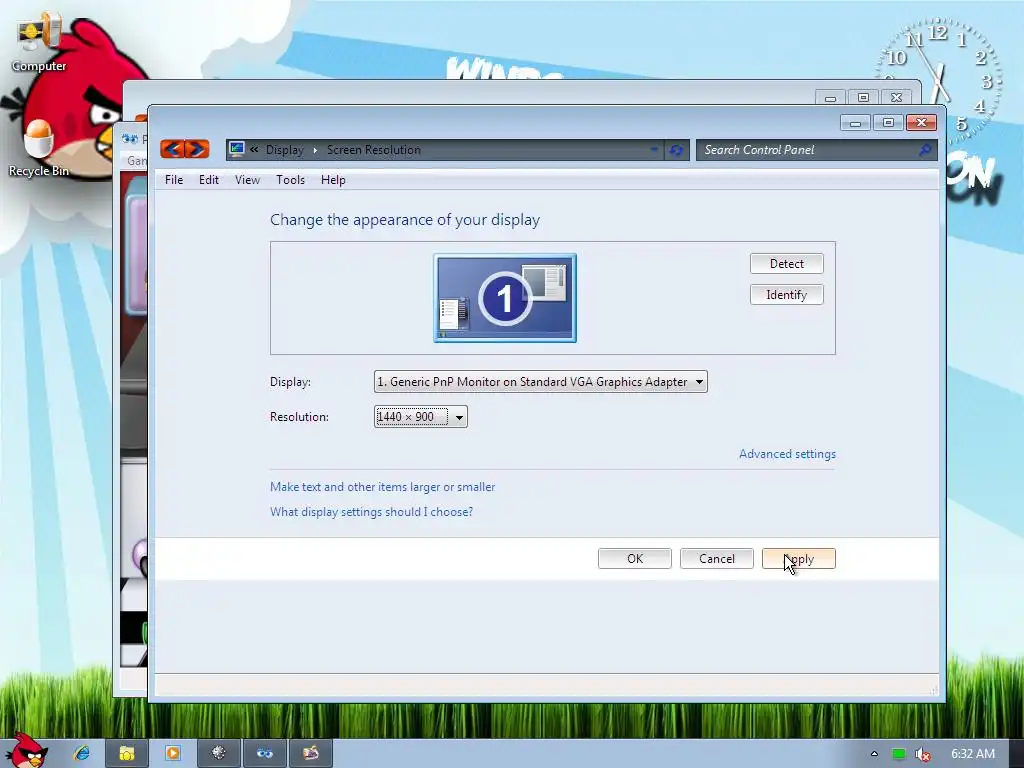Click the Identify button

(x=787, y=295)
